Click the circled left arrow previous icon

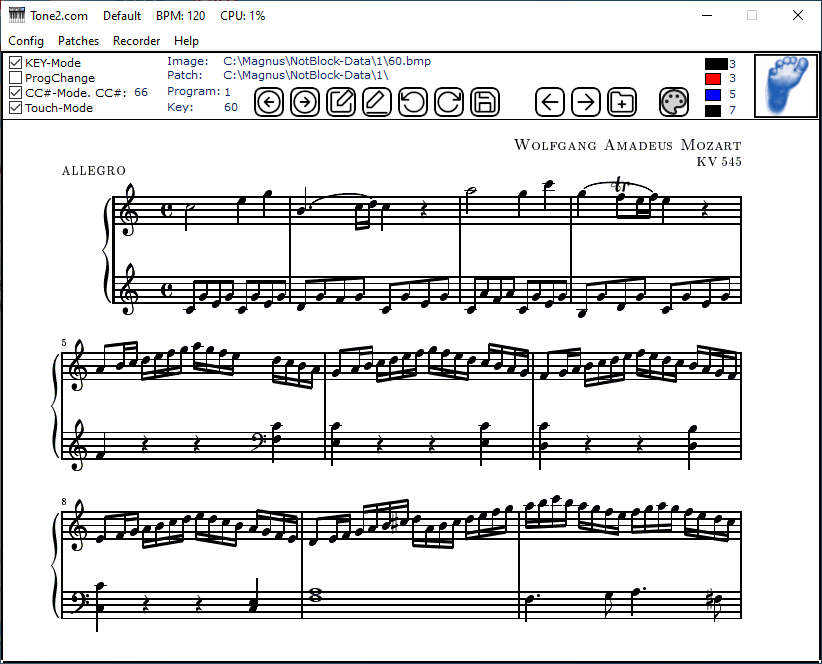(269, 102)
